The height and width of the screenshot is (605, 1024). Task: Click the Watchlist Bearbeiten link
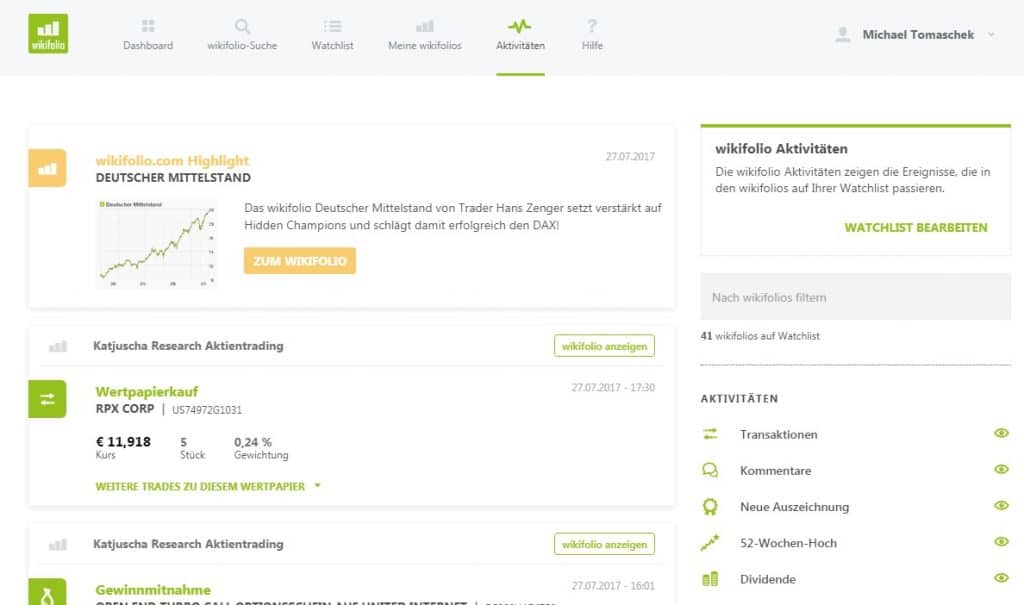click(x=915, y=228)
